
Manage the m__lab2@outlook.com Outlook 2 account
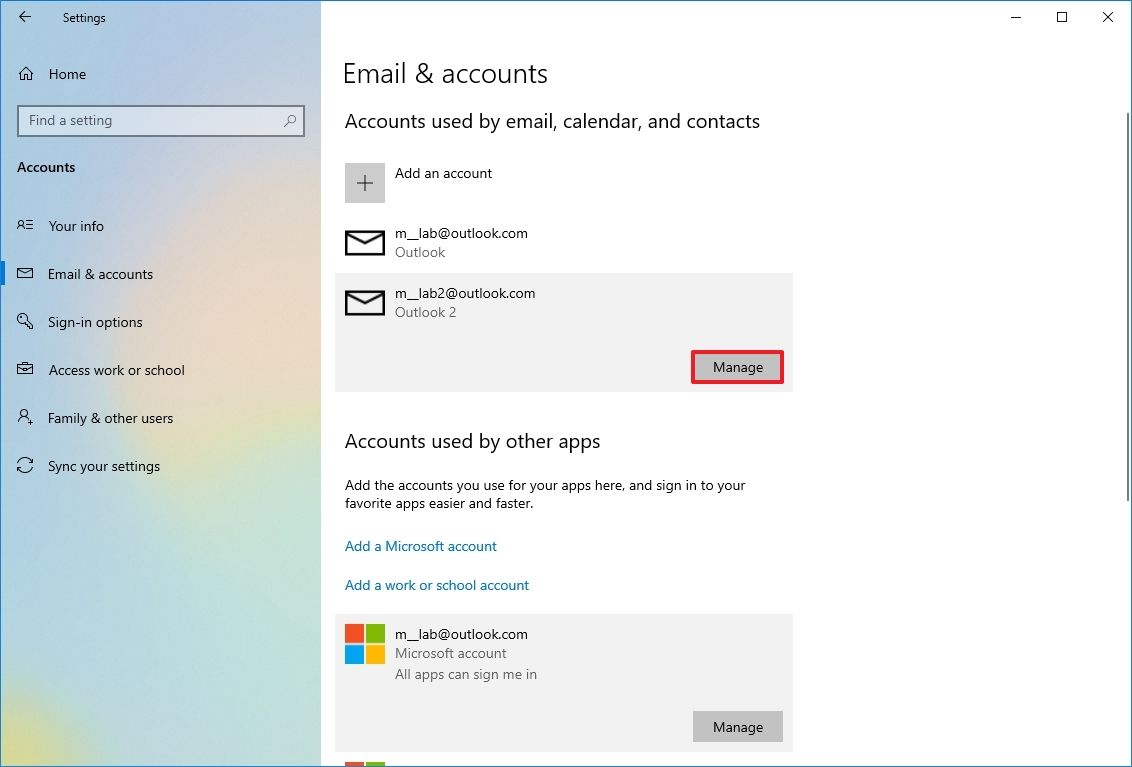pos(737,367)
